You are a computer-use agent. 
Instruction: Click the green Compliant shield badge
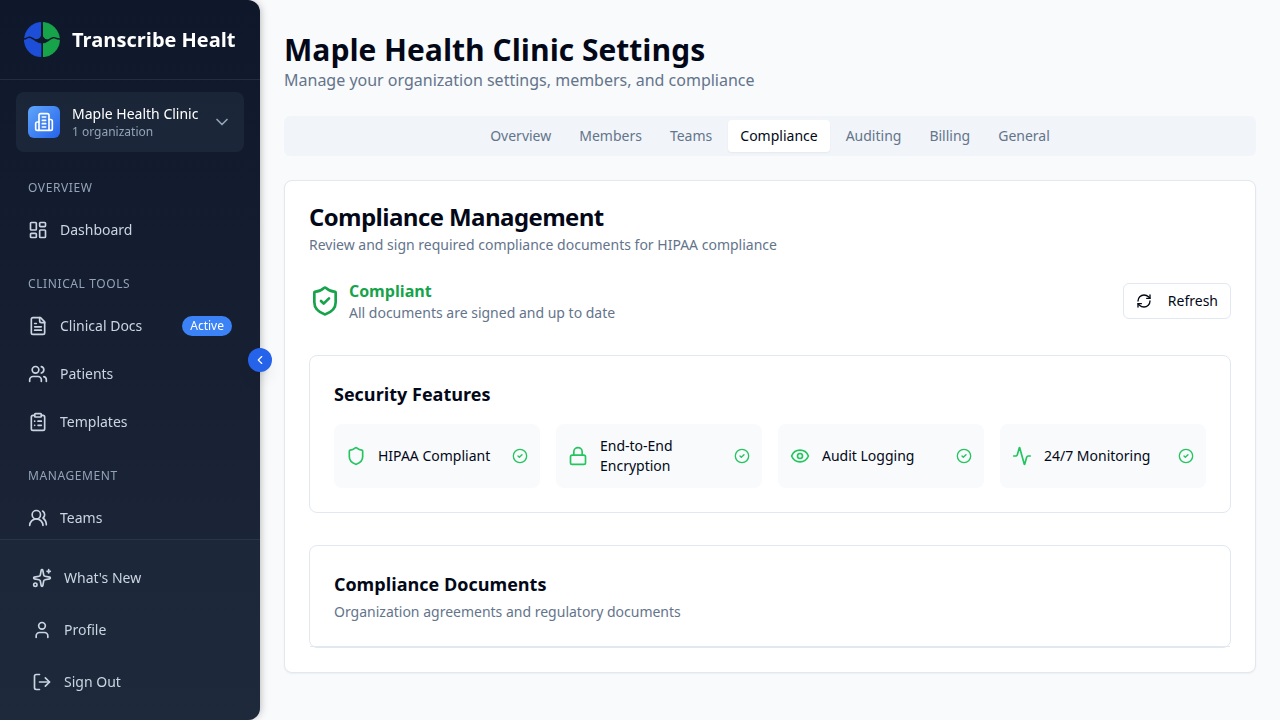tap(324, 300)
